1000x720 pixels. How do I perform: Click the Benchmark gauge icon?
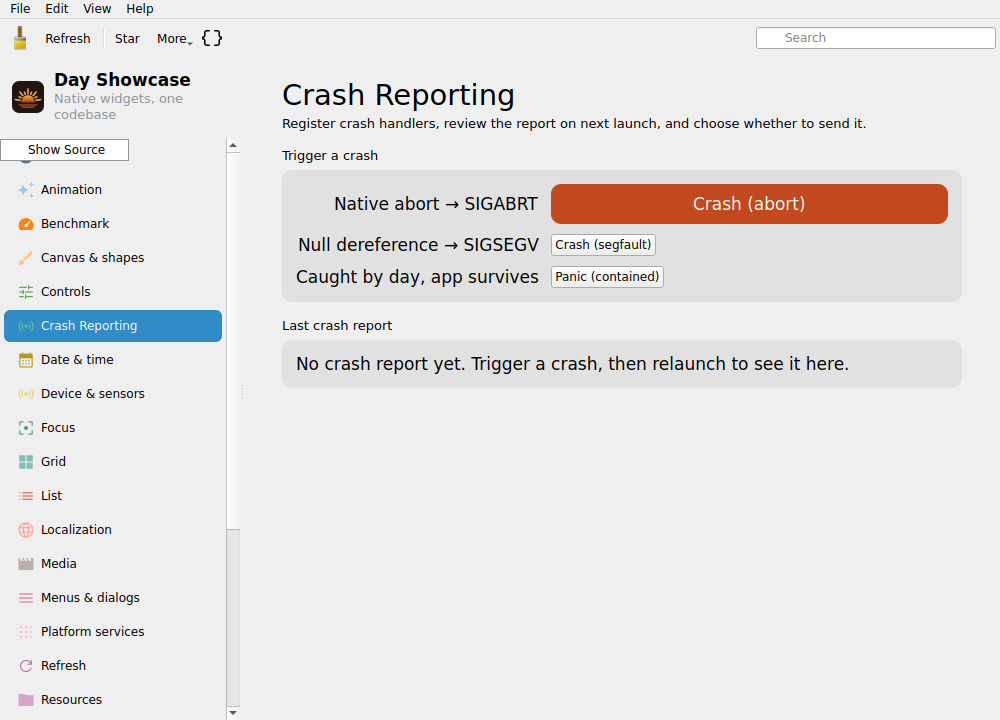pyautogui.click(x=26, y=224)
